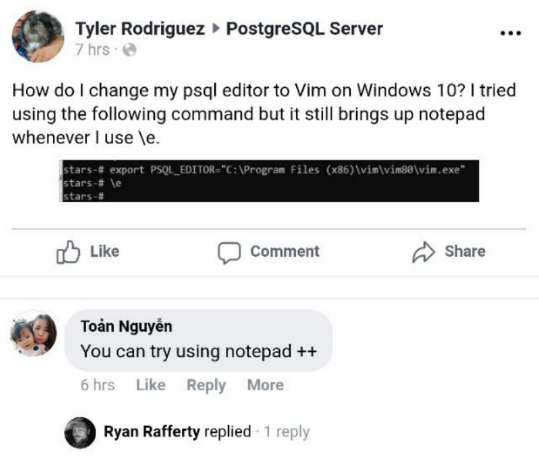
Task: Click the thumbs-up Like icon on post
Action: click(x=68, y=252)
